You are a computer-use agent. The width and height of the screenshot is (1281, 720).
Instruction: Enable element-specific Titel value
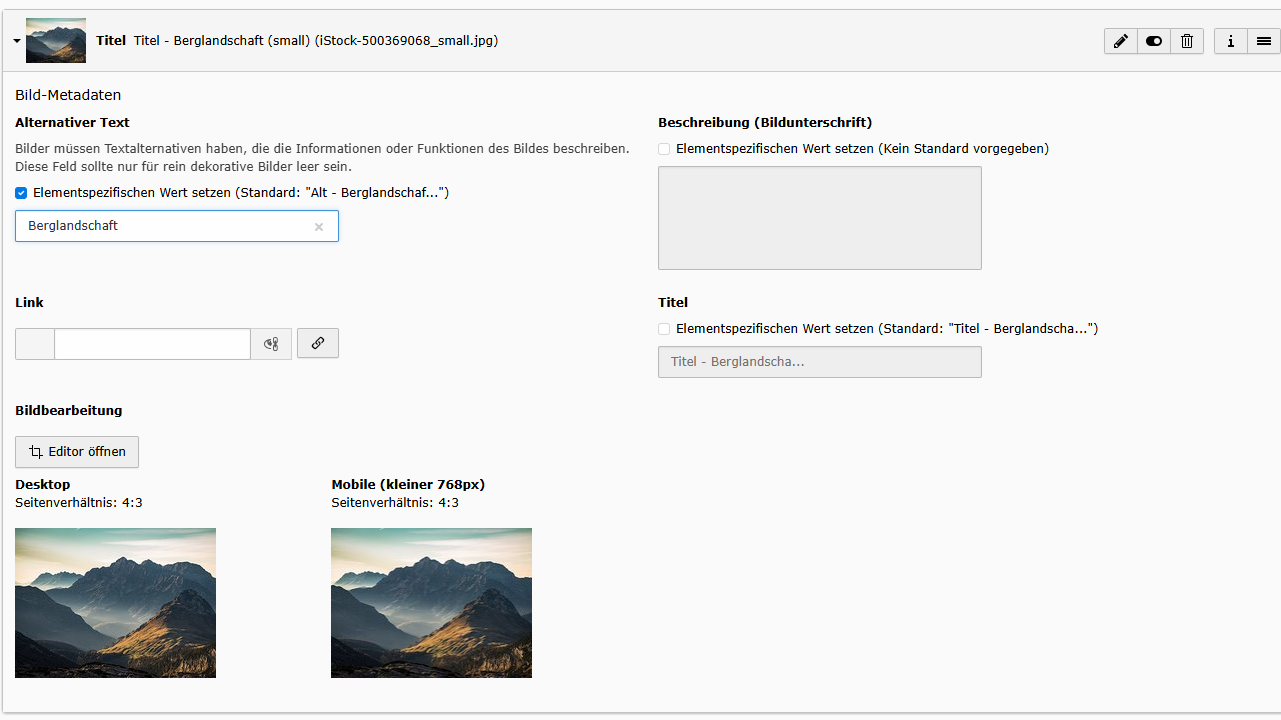pyautogui.click(x=663, y=329)
